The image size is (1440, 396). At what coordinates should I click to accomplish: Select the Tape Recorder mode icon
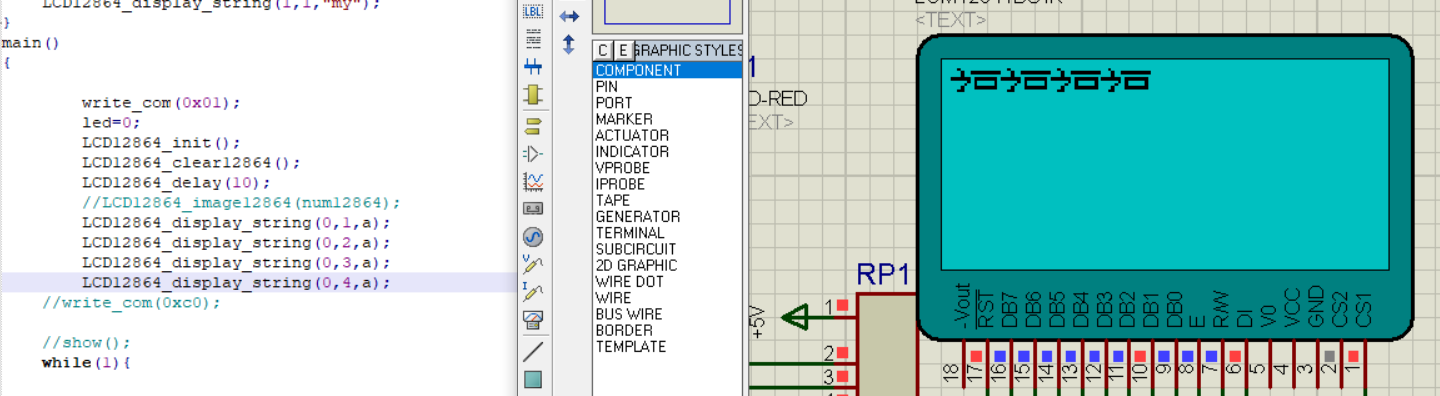(533, 209)
